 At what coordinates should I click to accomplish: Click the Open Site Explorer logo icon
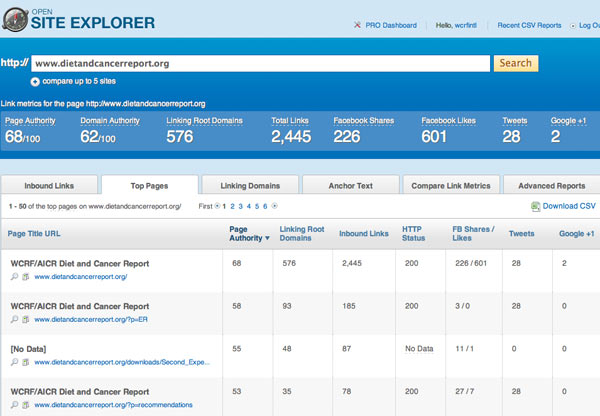tap(15, 19)
